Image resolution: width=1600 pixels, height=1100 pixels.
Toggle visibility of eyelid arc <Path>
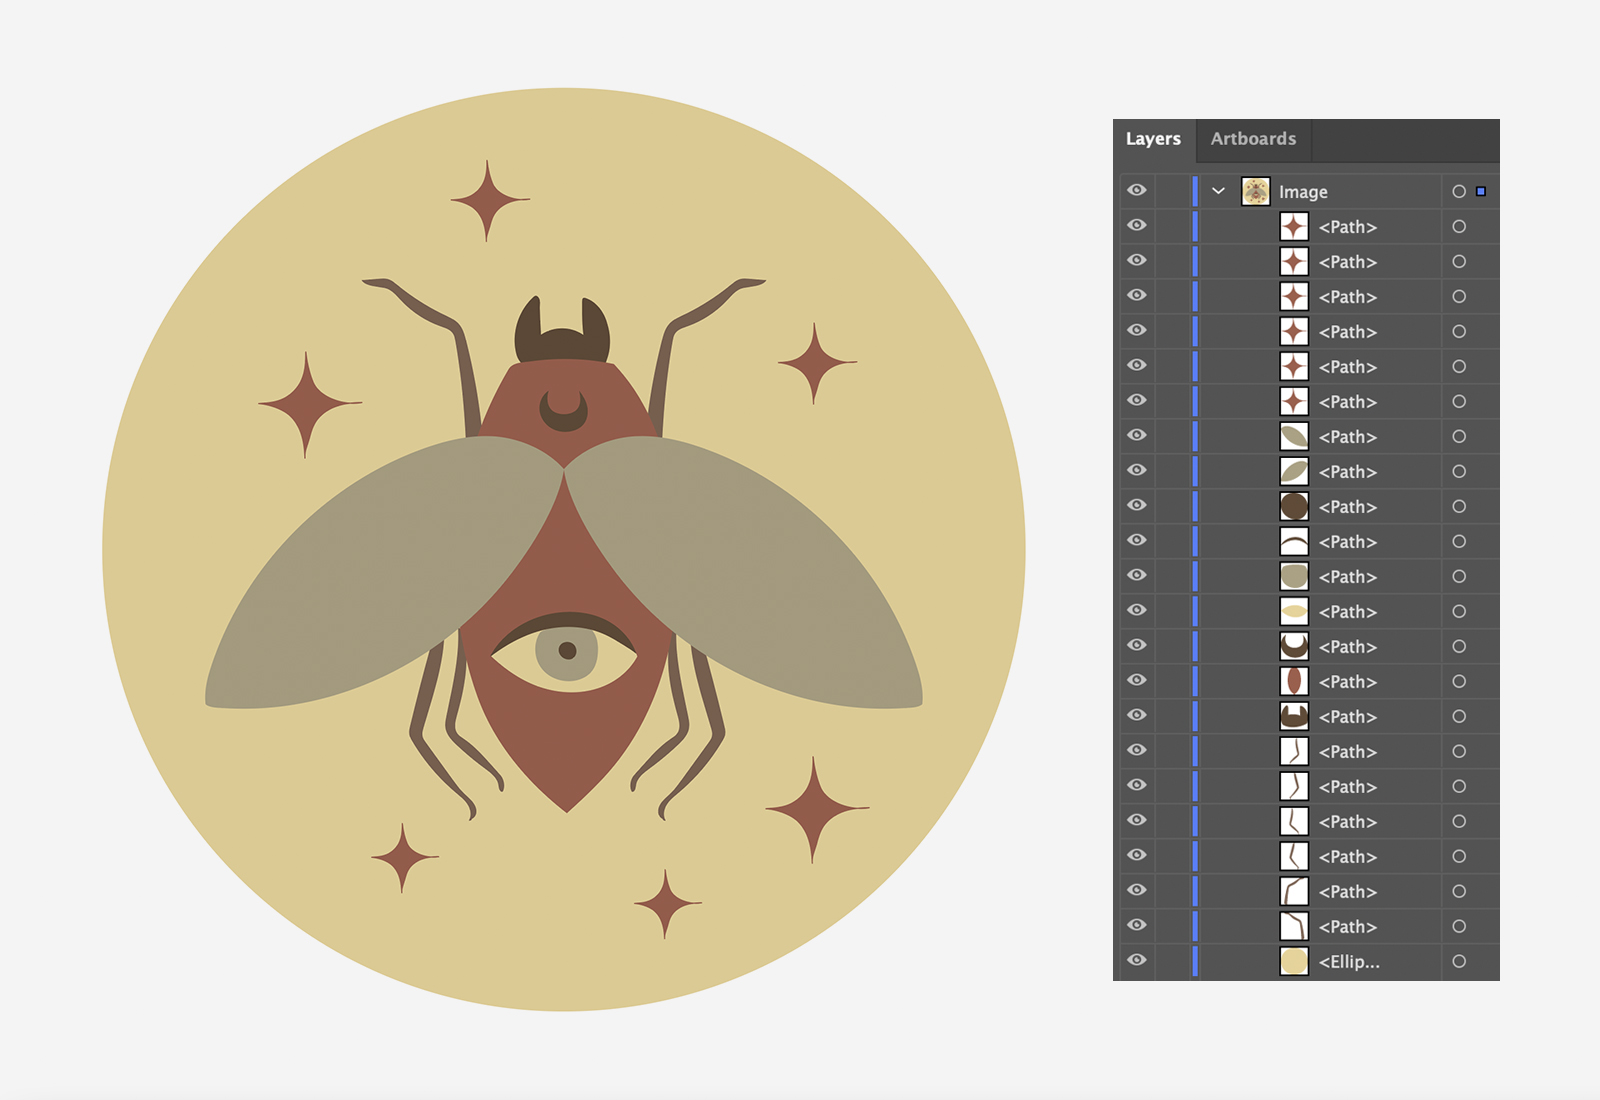(x=1137, y=540)
